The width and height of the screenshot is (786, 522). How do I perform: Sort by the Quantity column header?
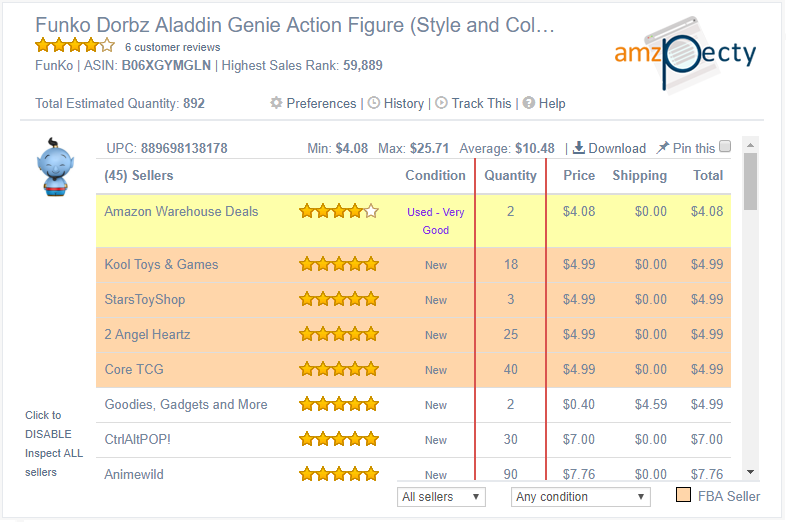510,176
